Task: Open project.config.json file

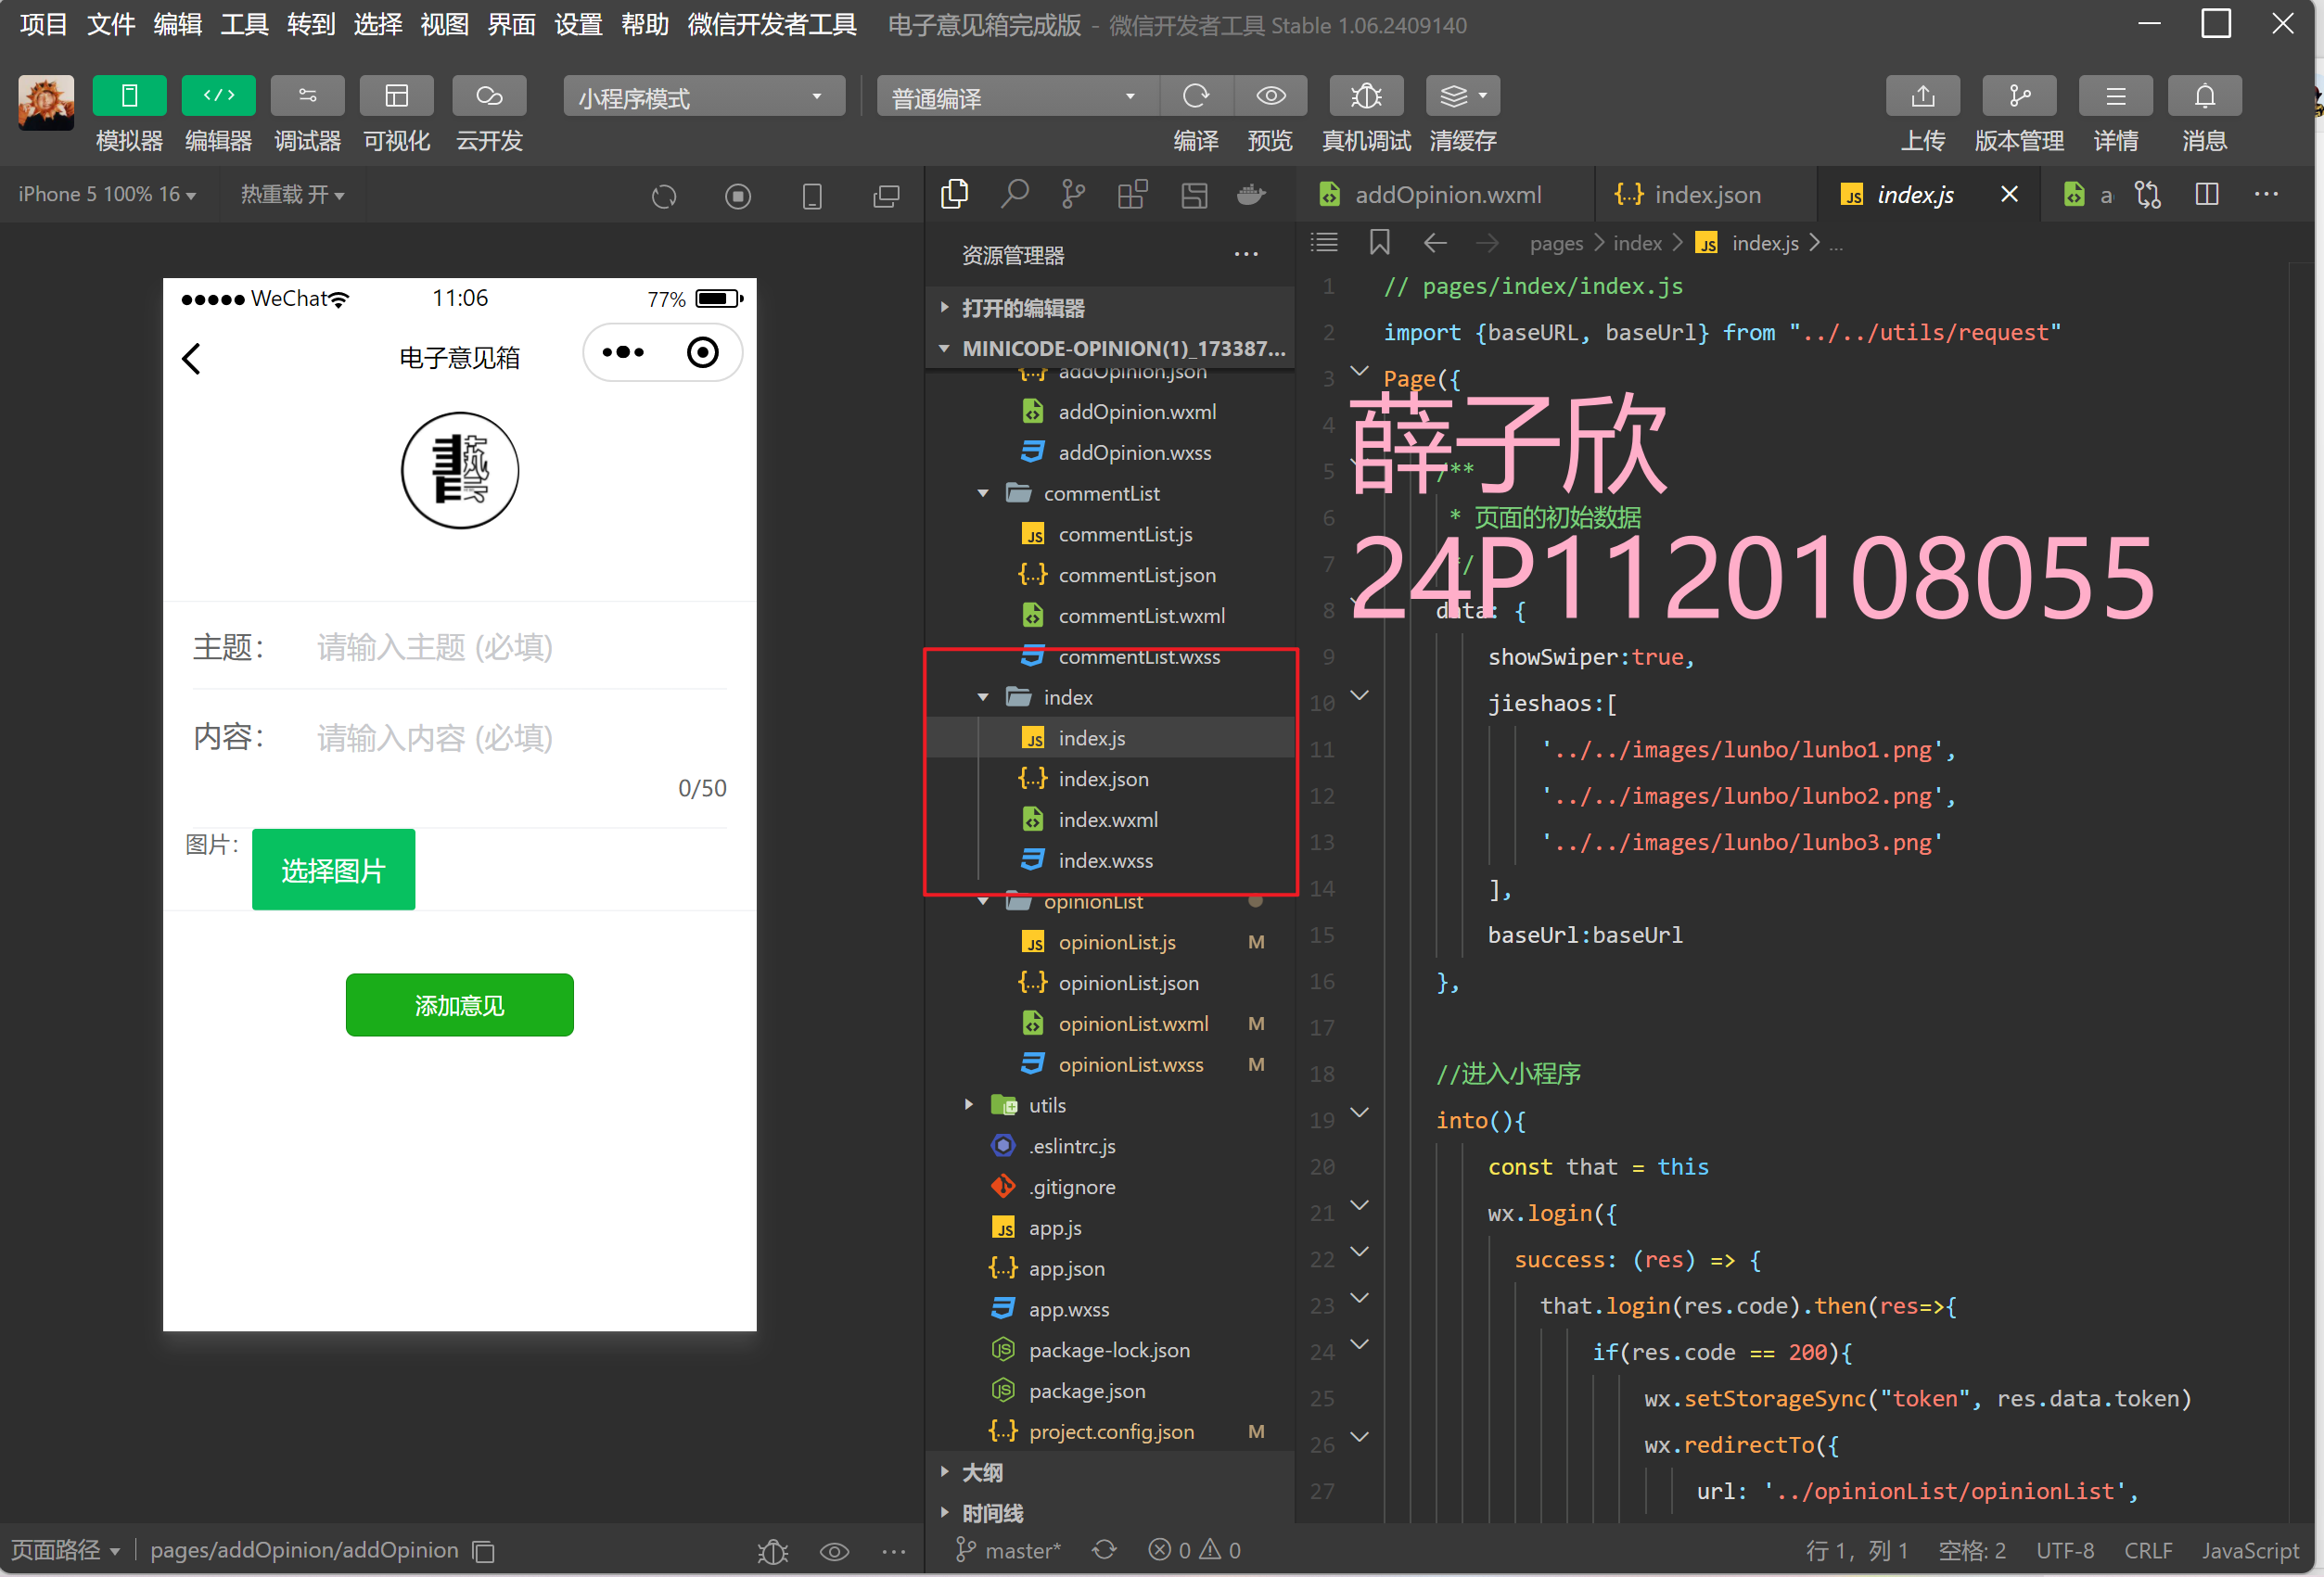Action: point(1110,1431)
